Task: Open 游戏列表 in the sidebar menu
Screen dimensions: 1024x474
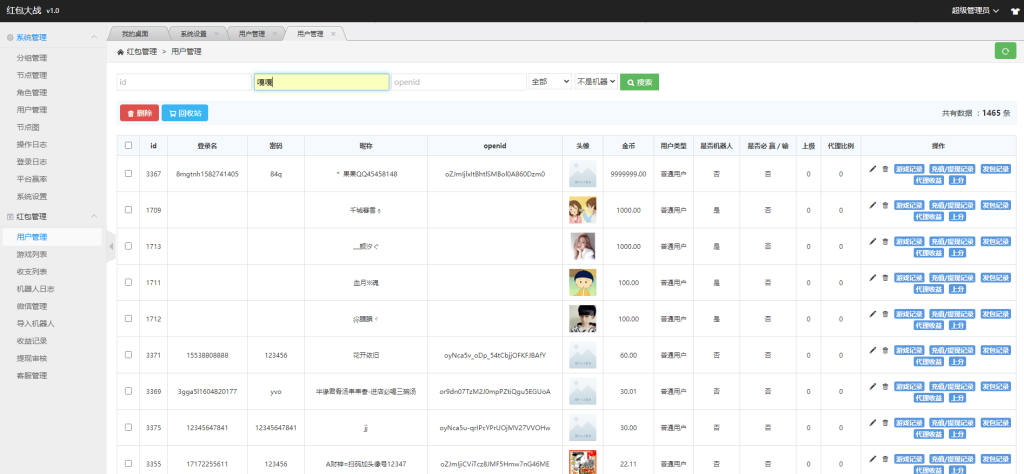Action: [32, 254]
